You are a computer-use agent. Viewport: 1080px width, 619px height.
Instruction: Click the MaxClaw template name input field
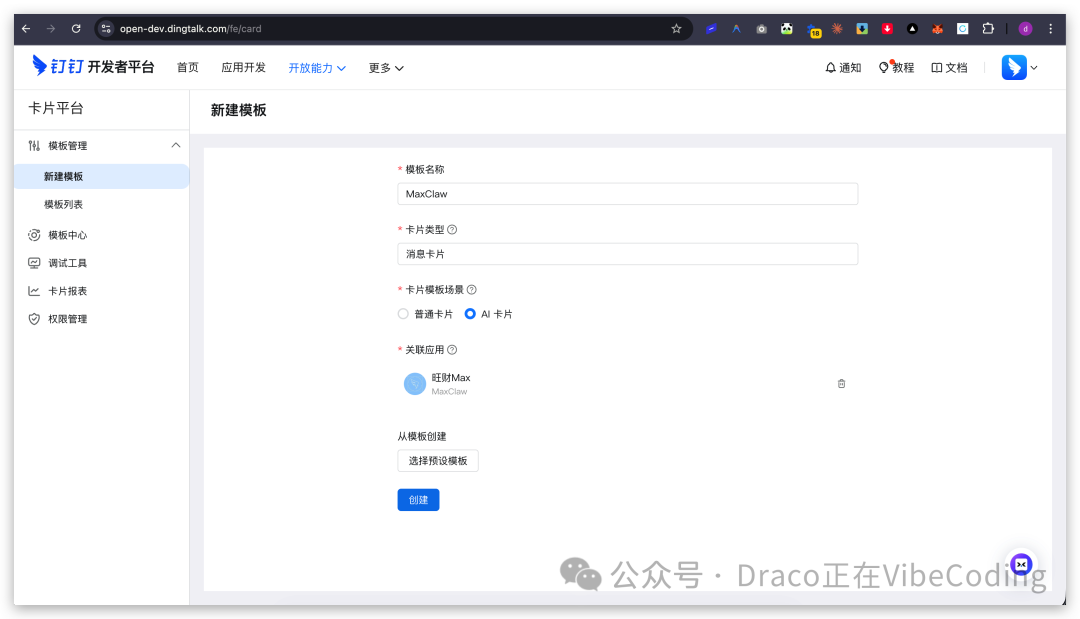pyautogui.click(x=627, y=193)
